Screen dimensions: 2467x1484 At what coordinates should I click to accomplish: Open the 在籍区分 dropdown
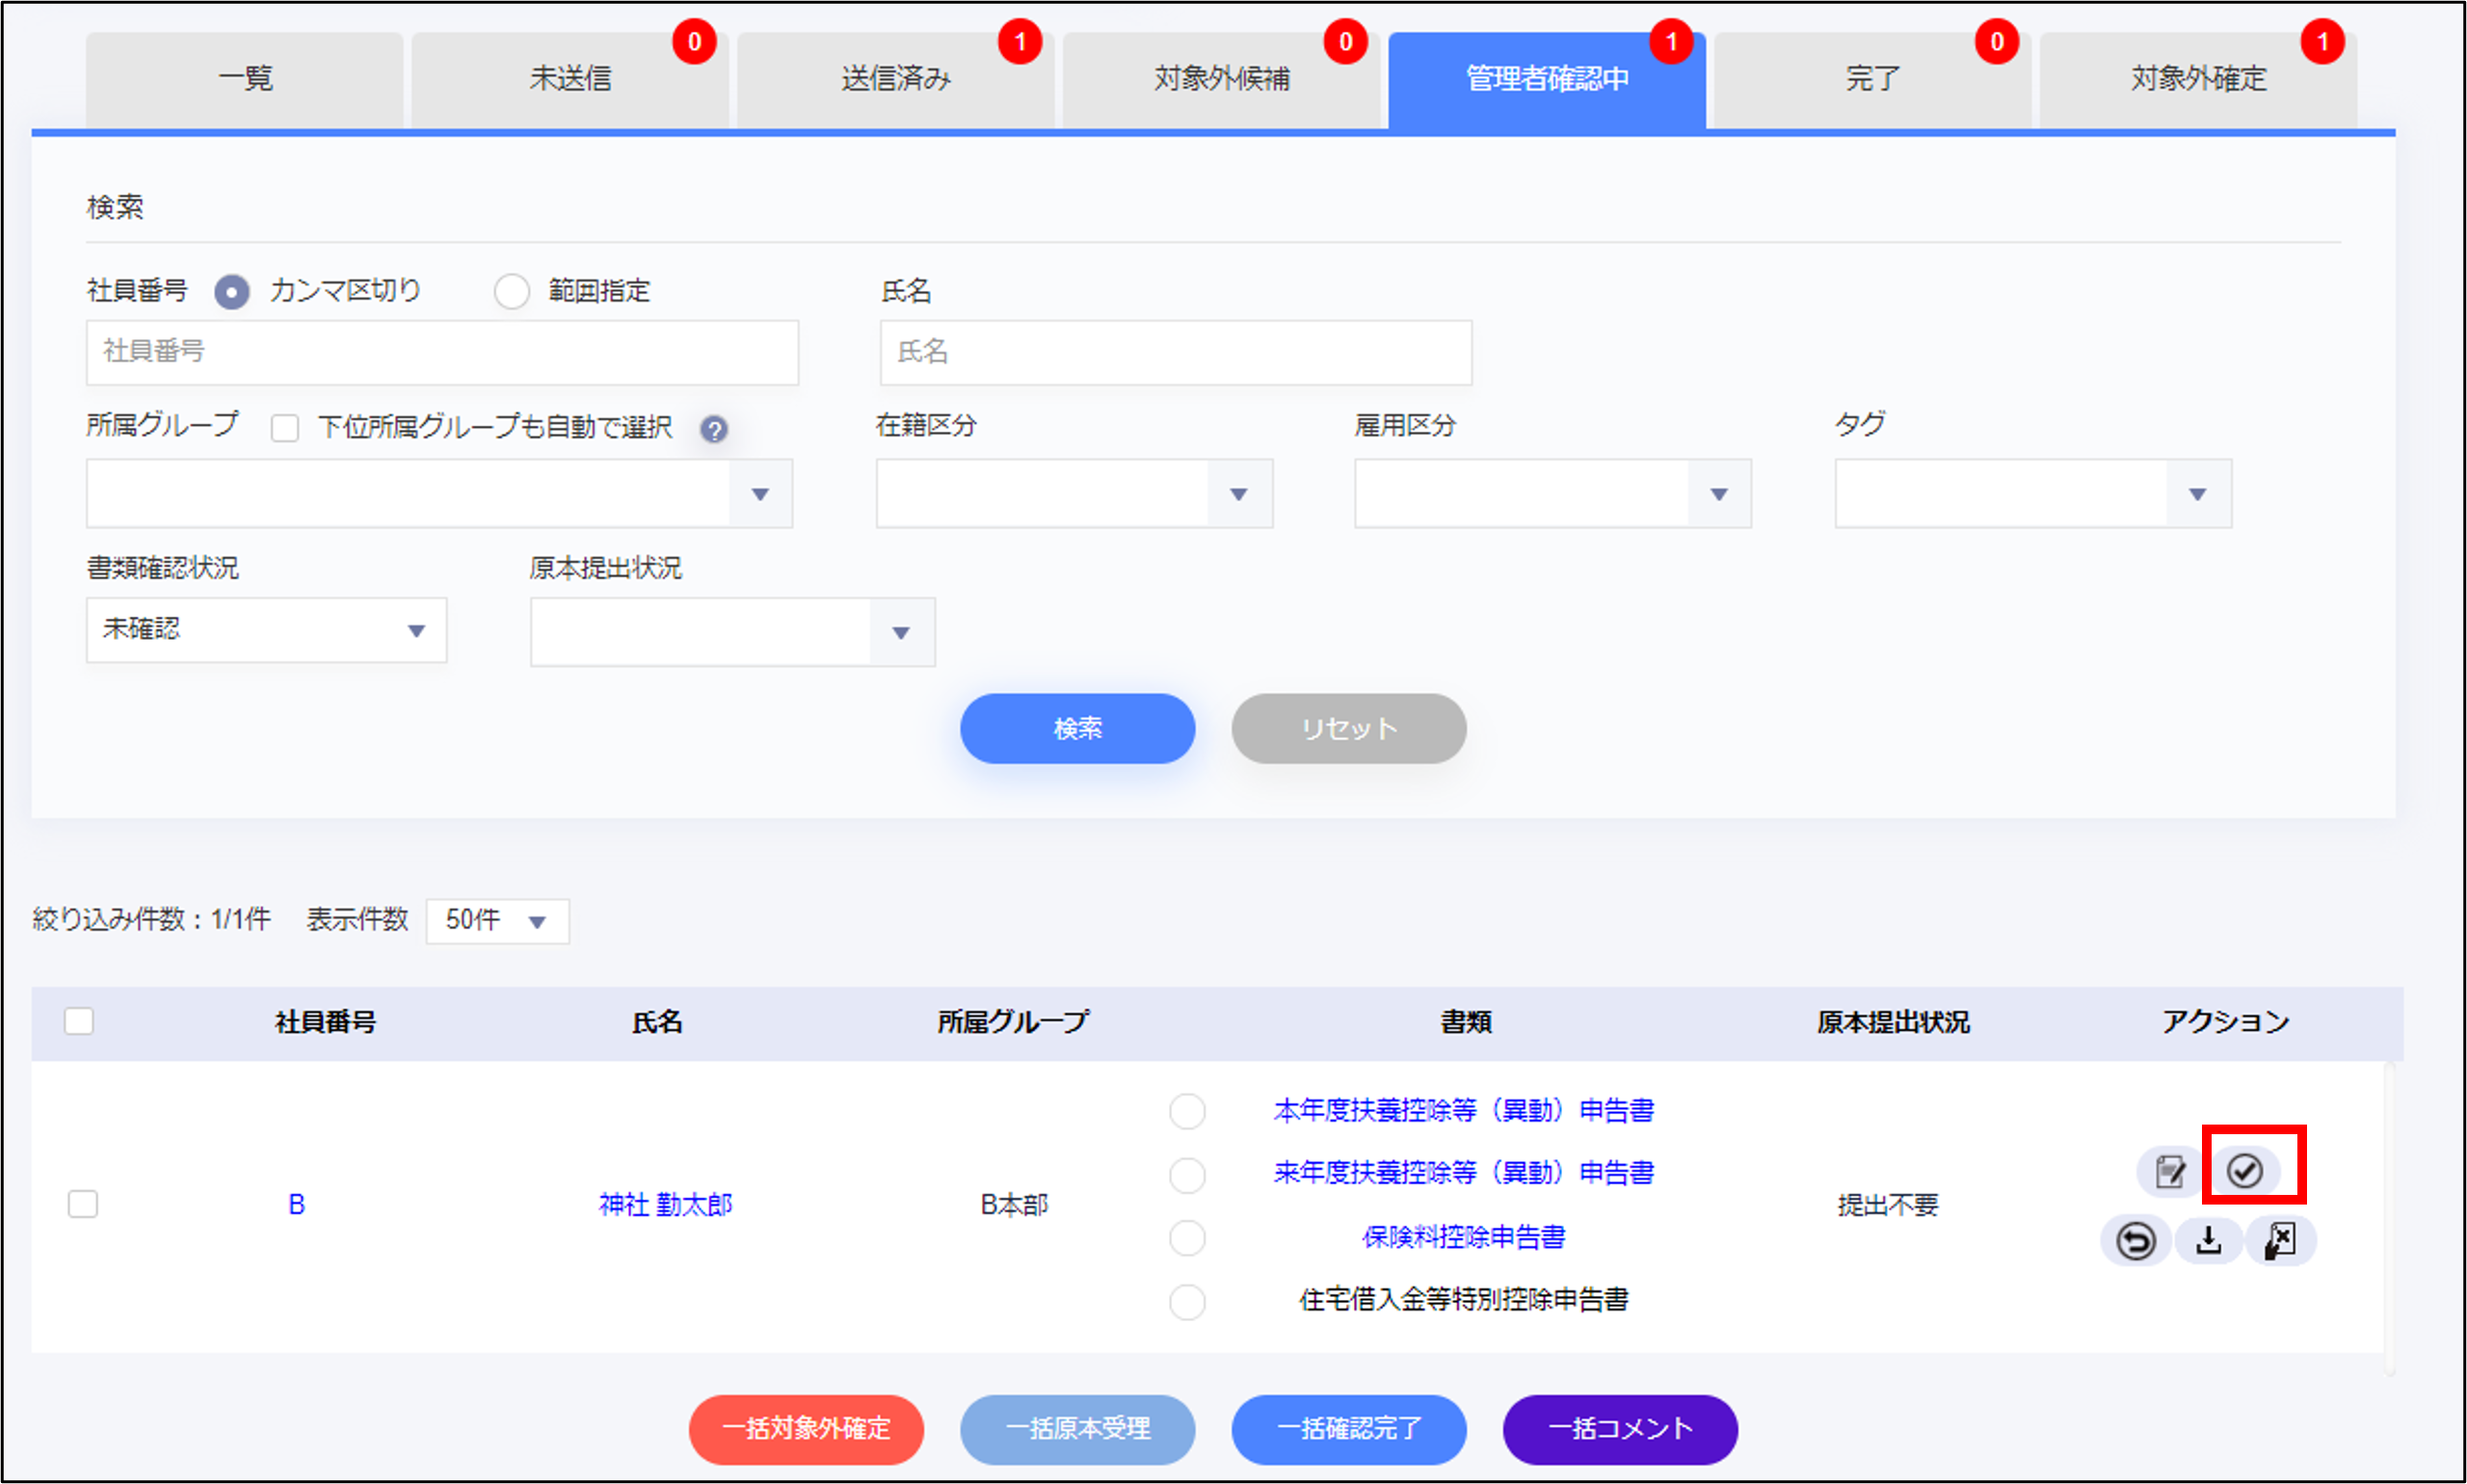(x=1073, y=493)
